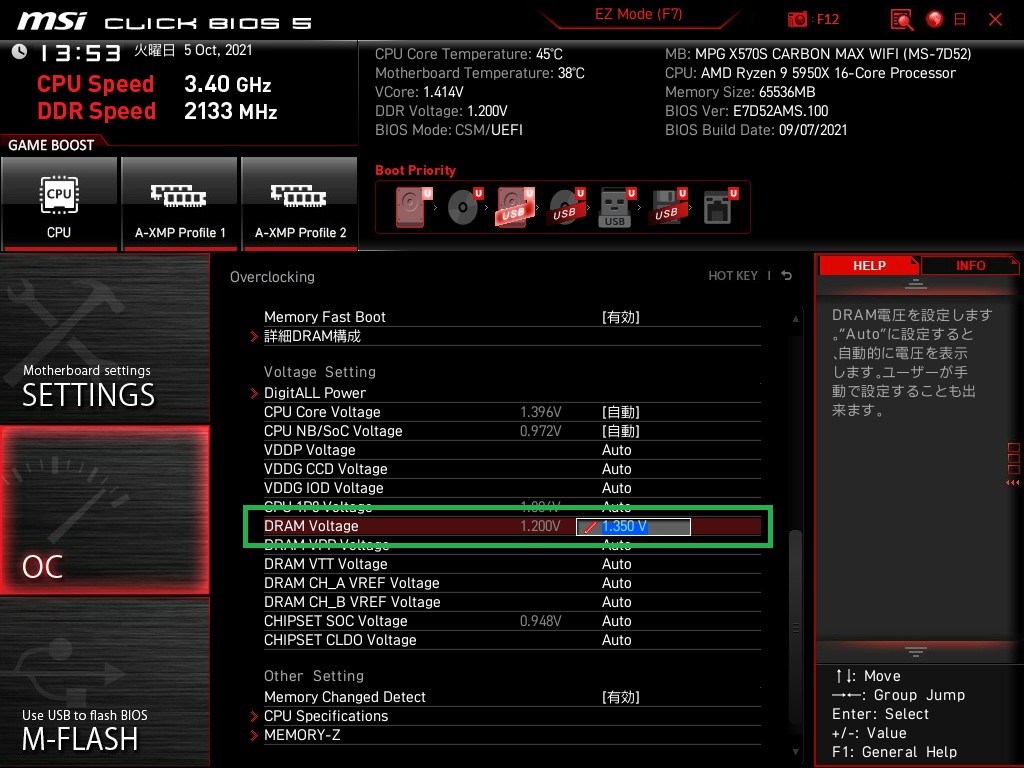Image resolution: width=1024 pixels, height=768 pixels.
Task: Change the Memory Changed Detect setting
Action: click(620, 697)
